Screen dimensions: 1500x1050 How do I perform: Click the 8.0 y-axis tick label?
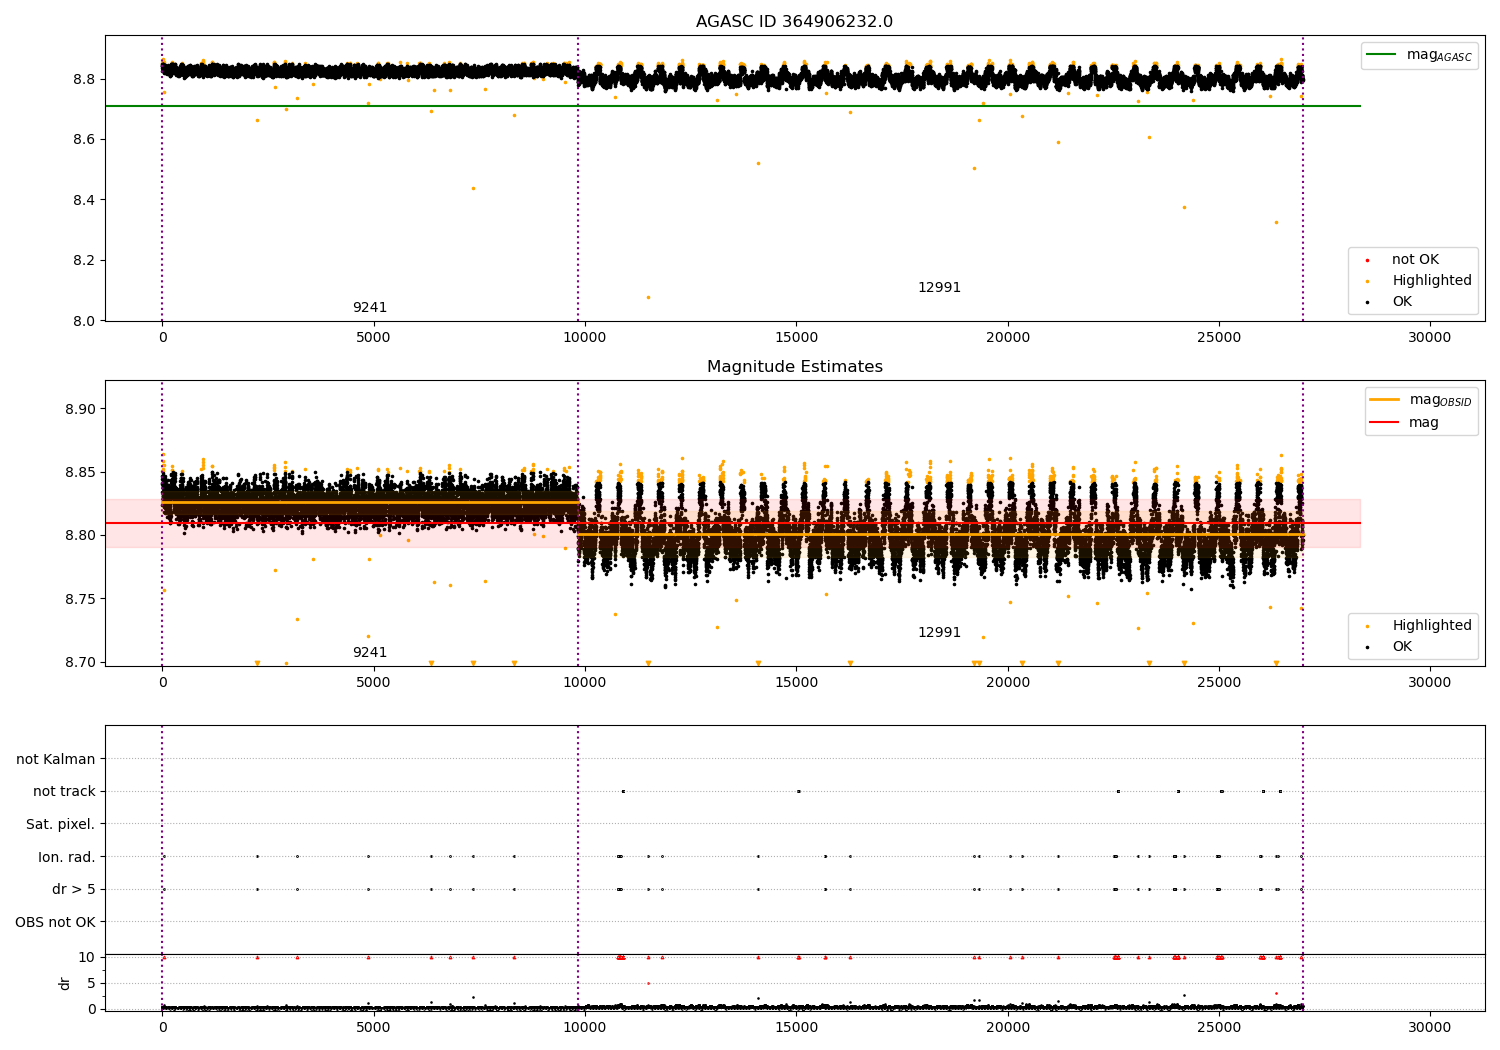pos(84,321)
